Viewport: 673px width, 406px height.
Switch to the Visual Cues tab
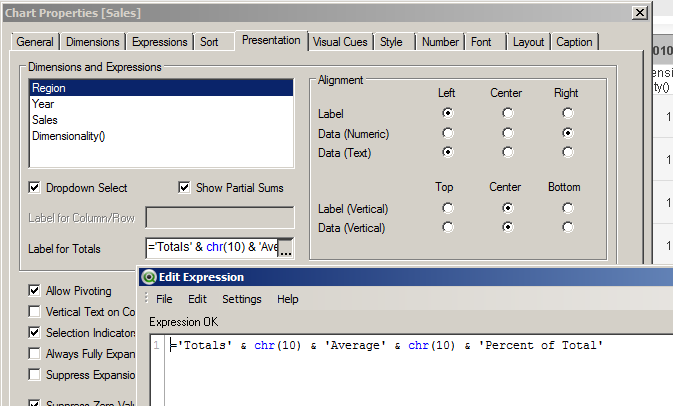340,42
